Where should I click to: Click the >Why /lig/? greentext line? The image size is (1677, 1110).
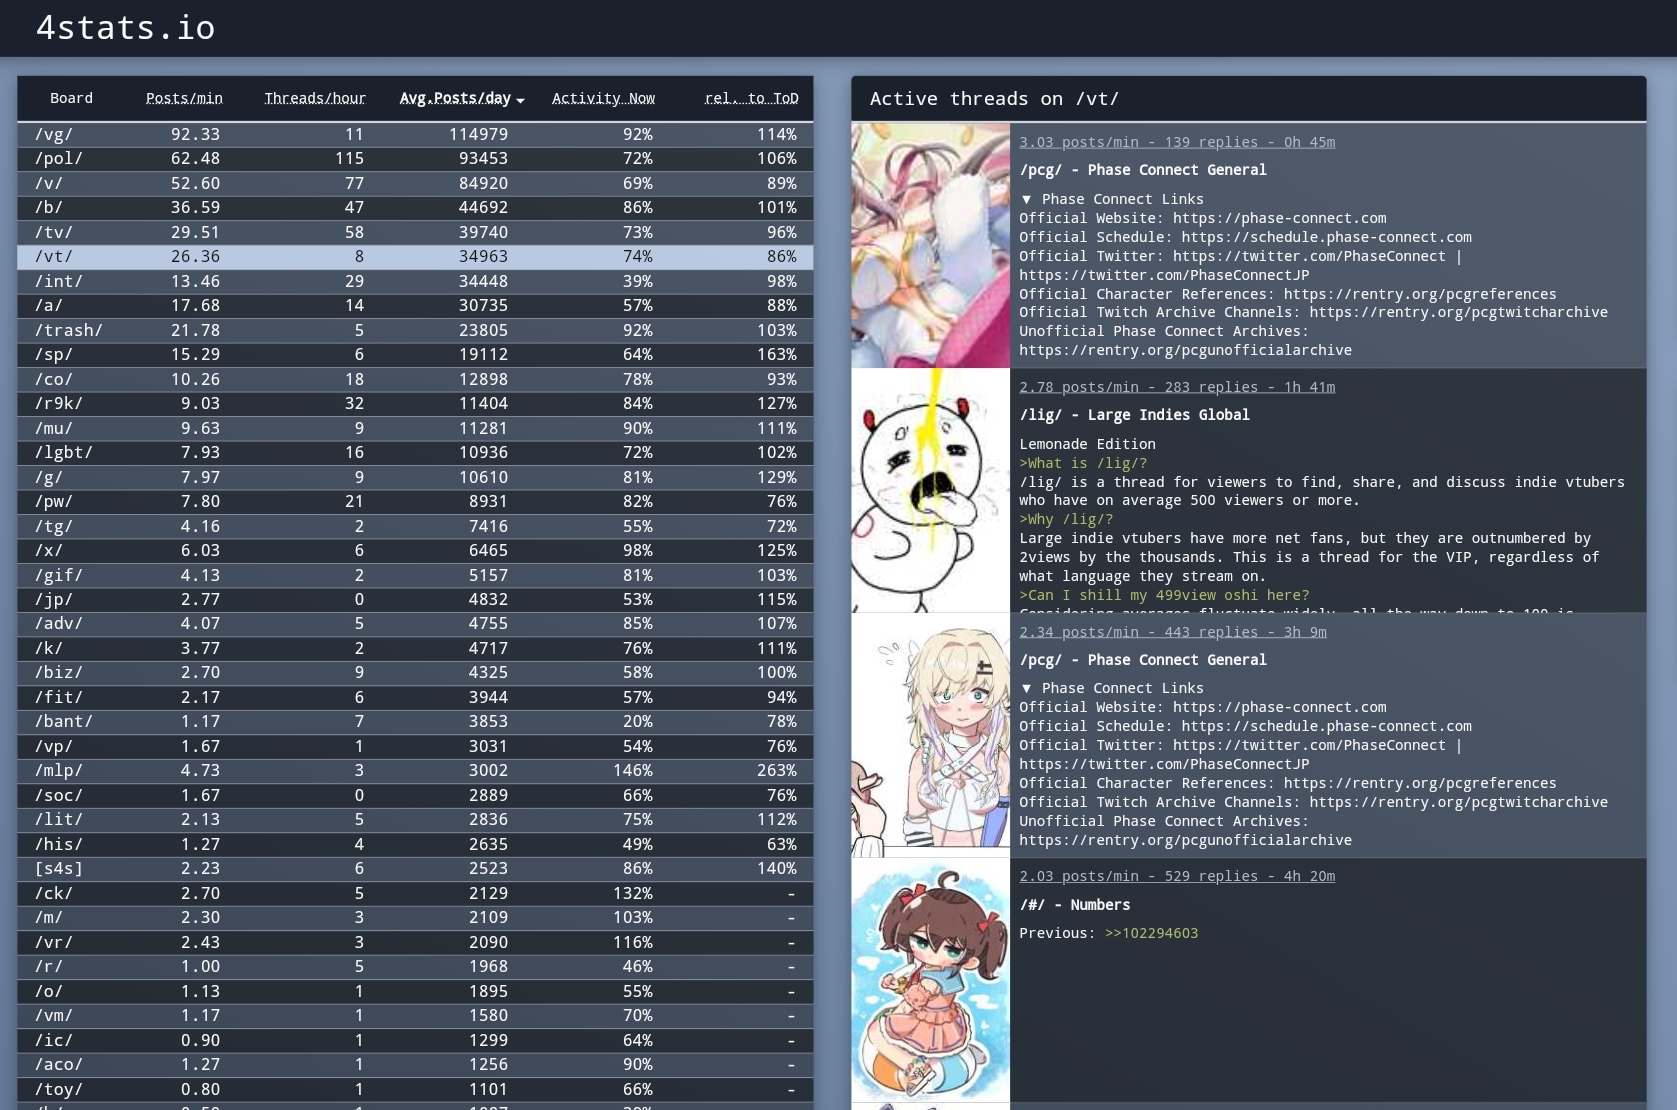(1066, 519)
